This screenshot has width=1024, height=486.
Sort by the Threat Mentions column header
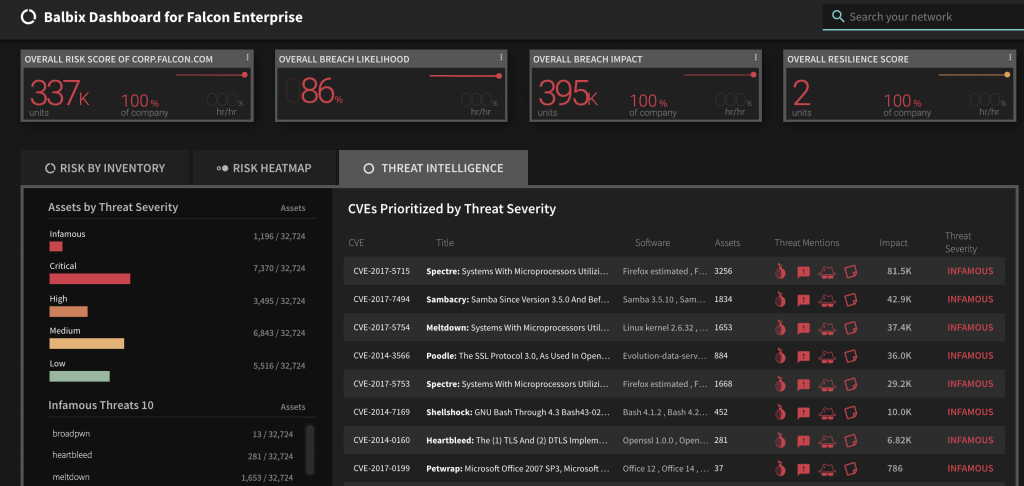pyautogui.click(x=807, y=243)
